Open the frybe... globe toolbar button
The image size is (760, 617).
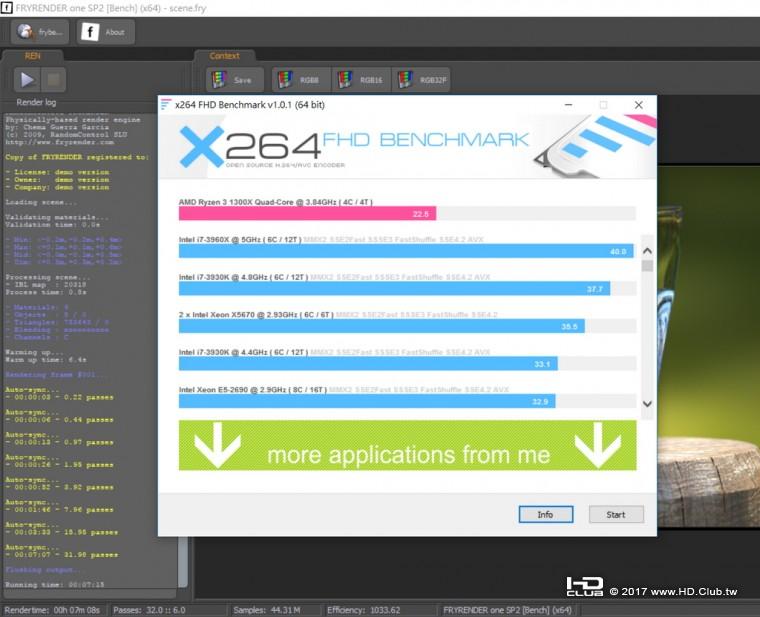click(40, 32)
